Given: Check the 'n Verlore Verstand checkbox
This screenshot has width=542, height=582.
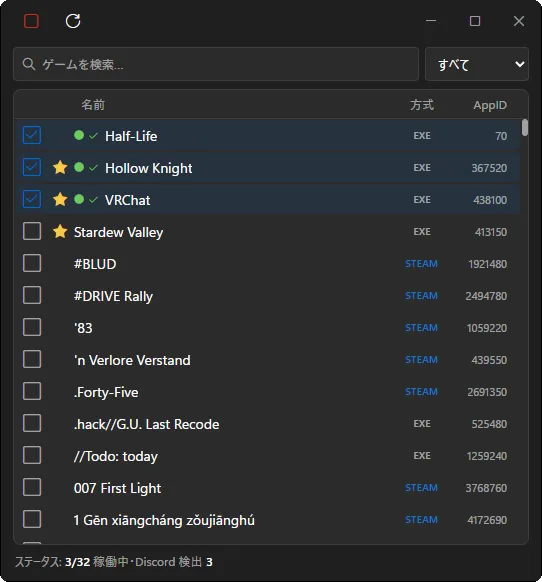Looking at the screenshot, I should click(x=32, y=359).
